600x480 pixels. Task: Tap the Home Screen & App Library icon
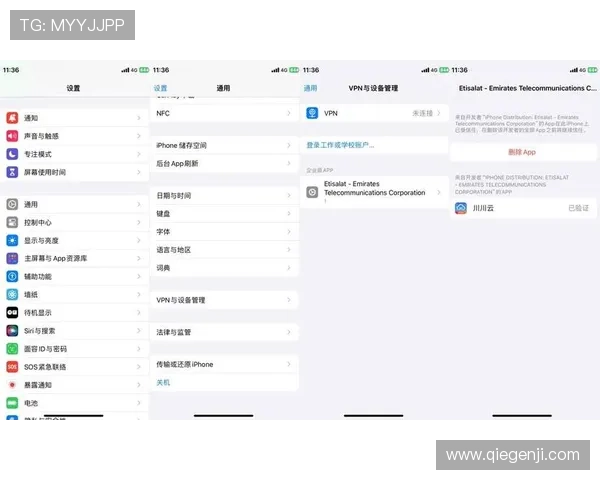click(x=12, y=258)
